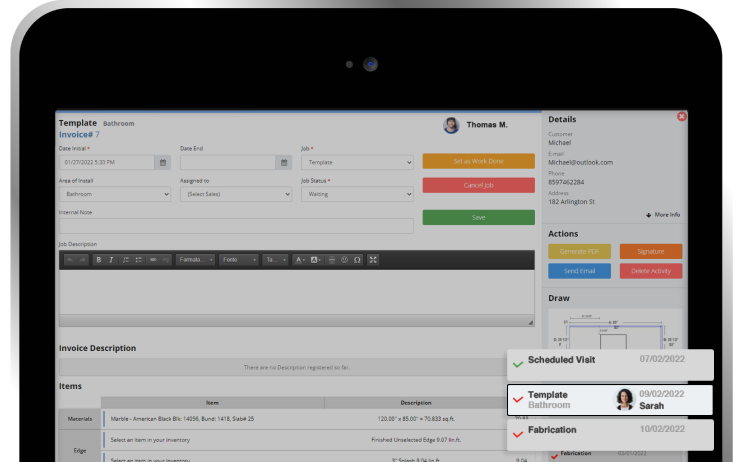Toggle italic in the Job Description editor

tap(111, 260)
